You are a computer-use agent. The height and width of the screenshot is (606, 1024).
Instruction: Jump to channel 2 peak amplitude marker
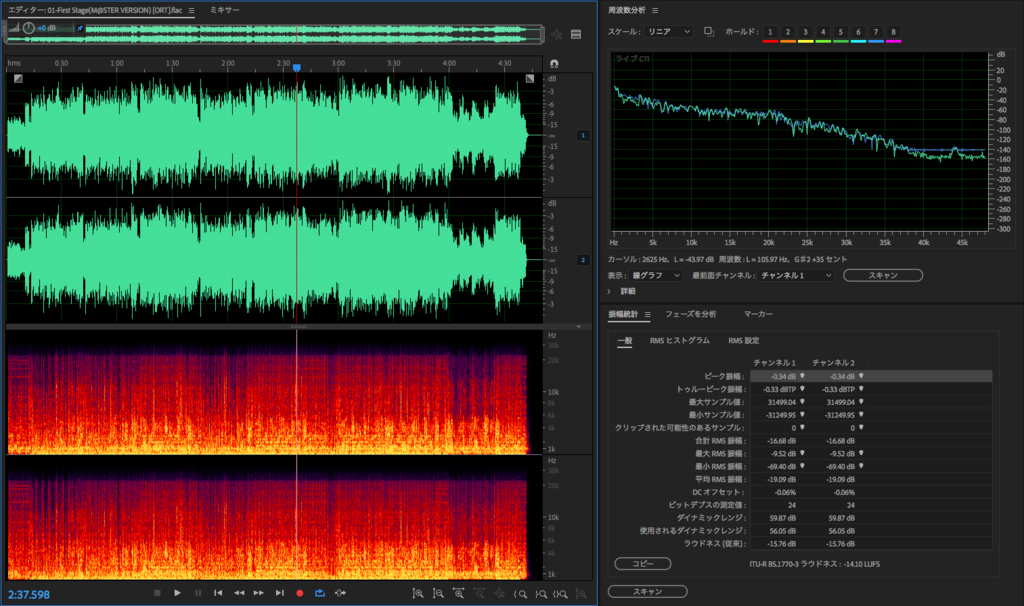[x=861, y=376]
